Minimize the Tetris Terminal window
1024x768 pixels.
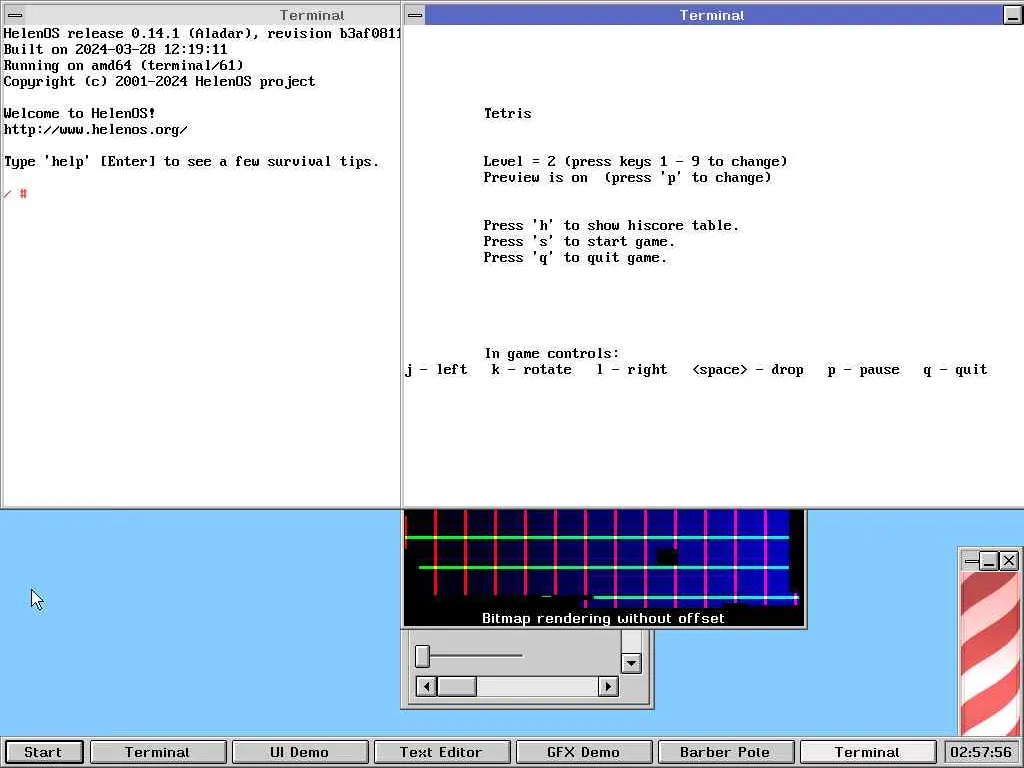[x=1012, y=15]
